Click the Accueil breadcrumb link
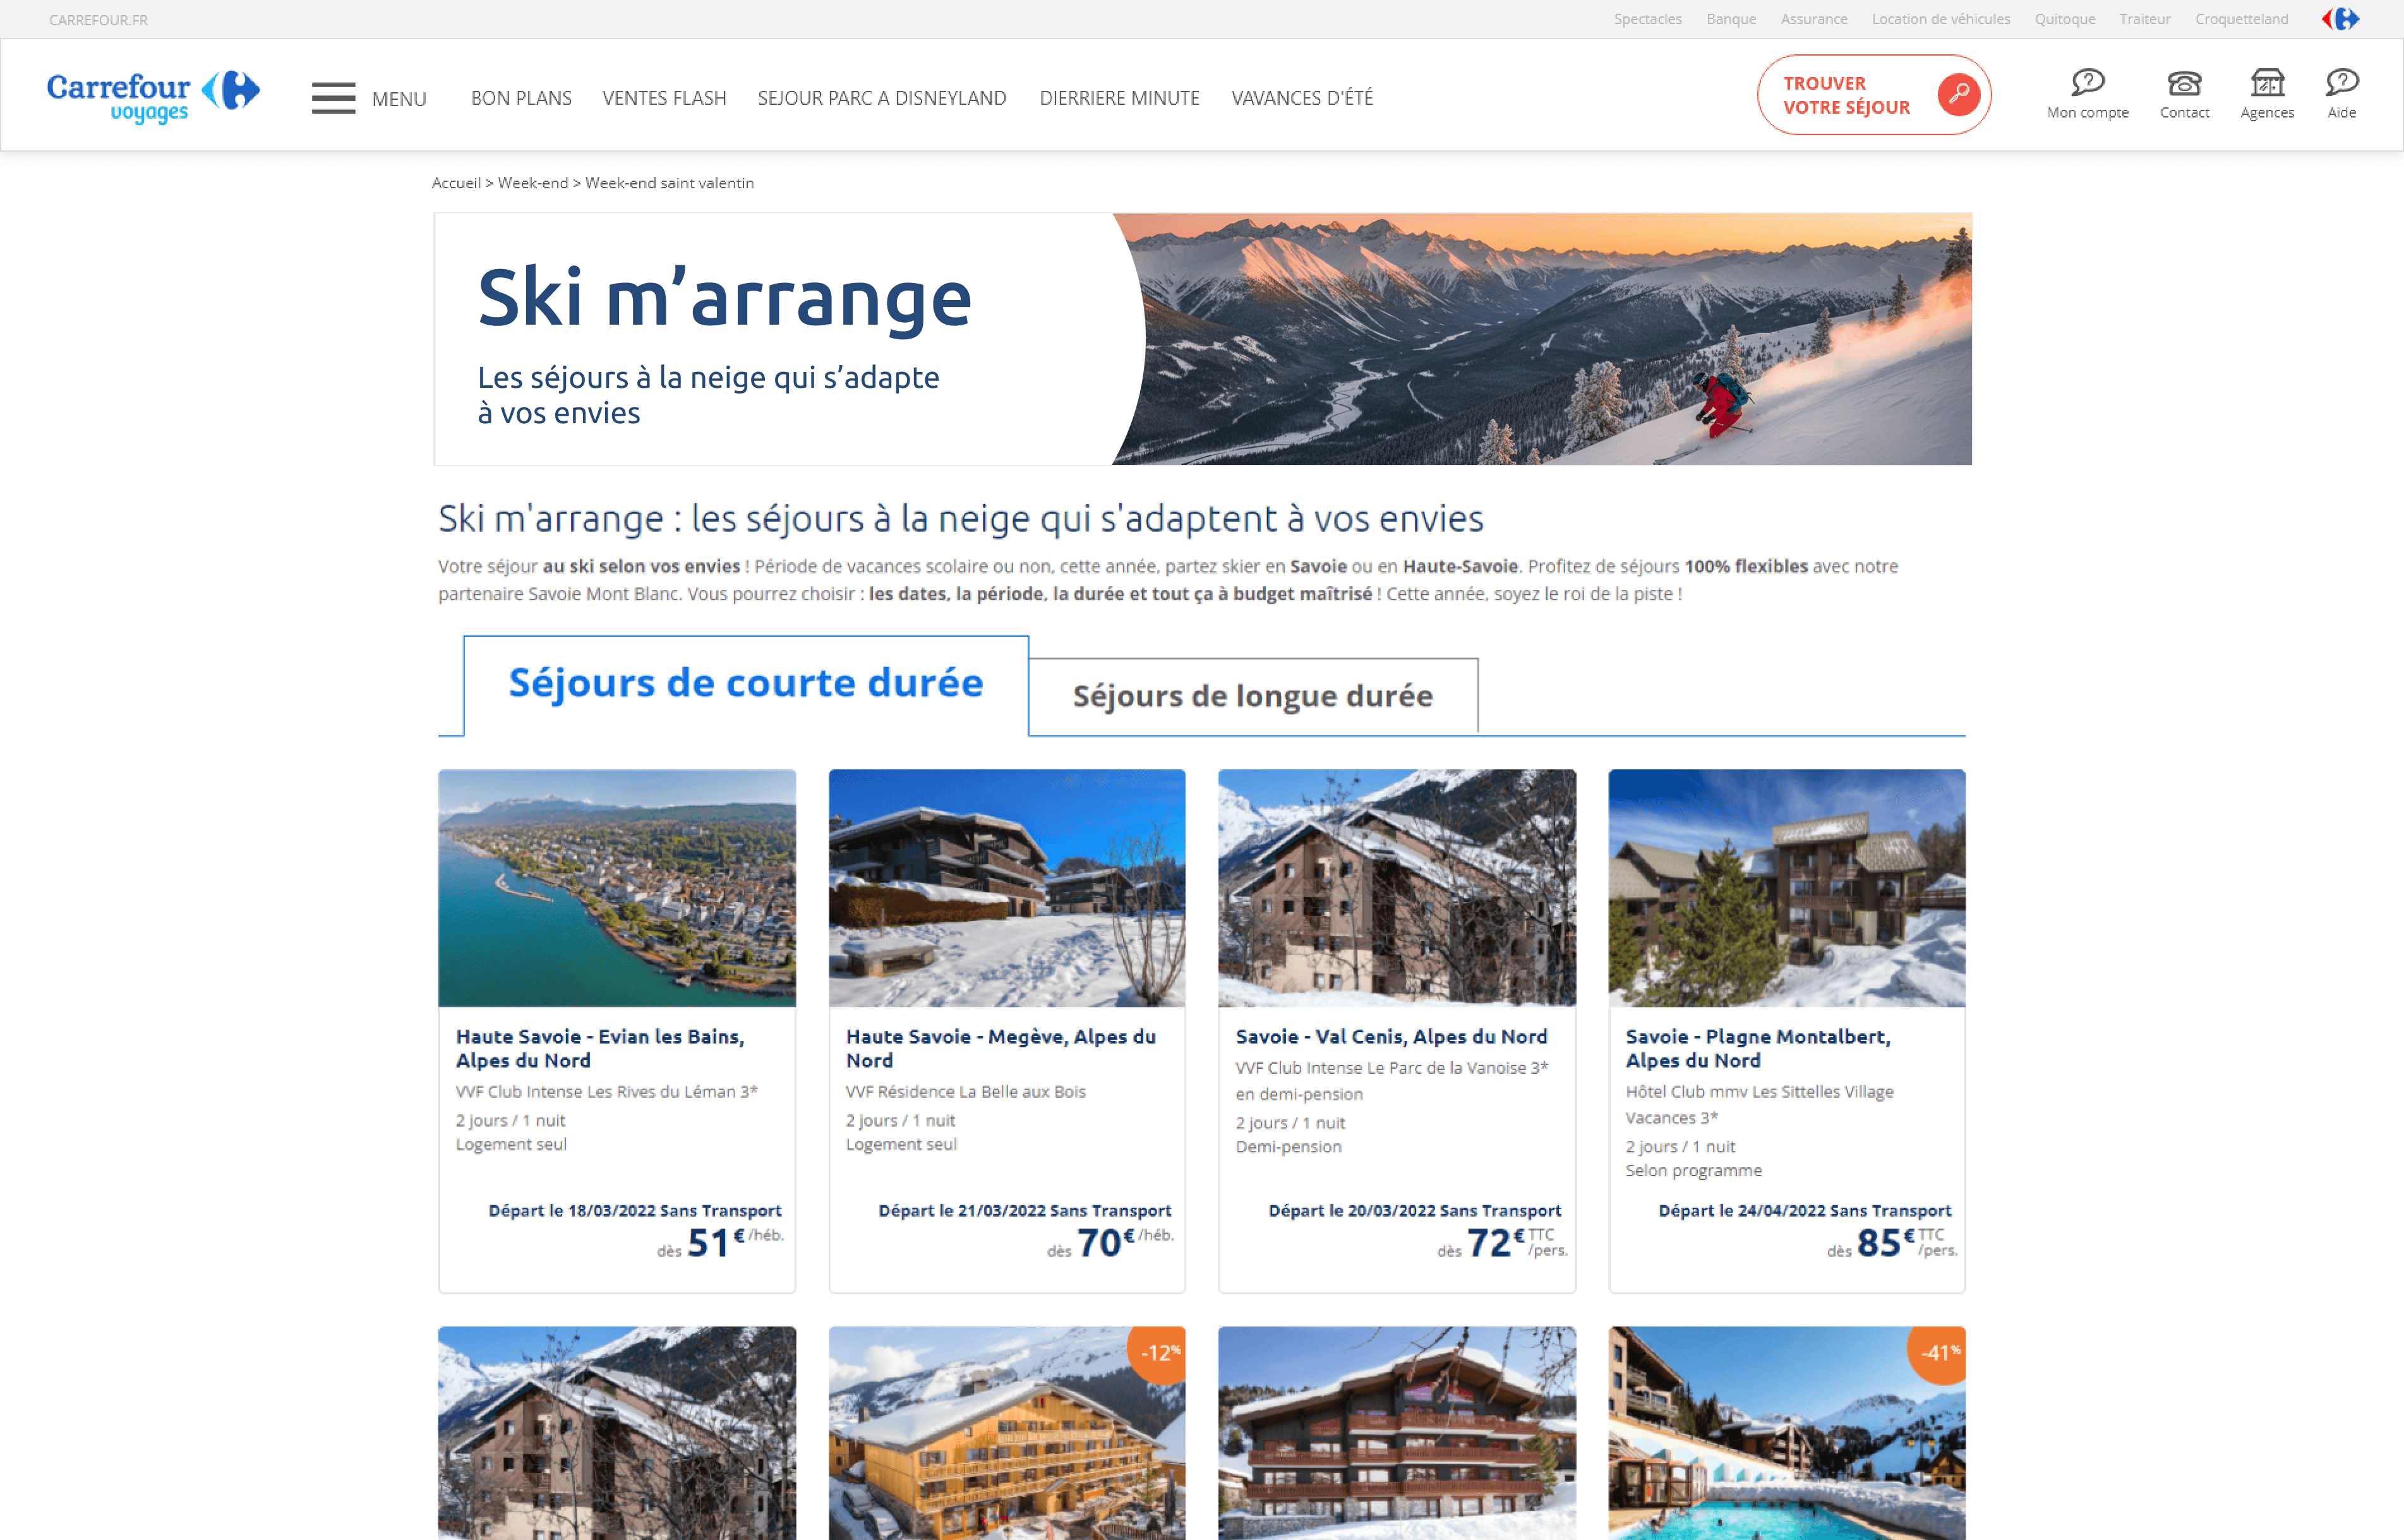 (x=456, y=183)
